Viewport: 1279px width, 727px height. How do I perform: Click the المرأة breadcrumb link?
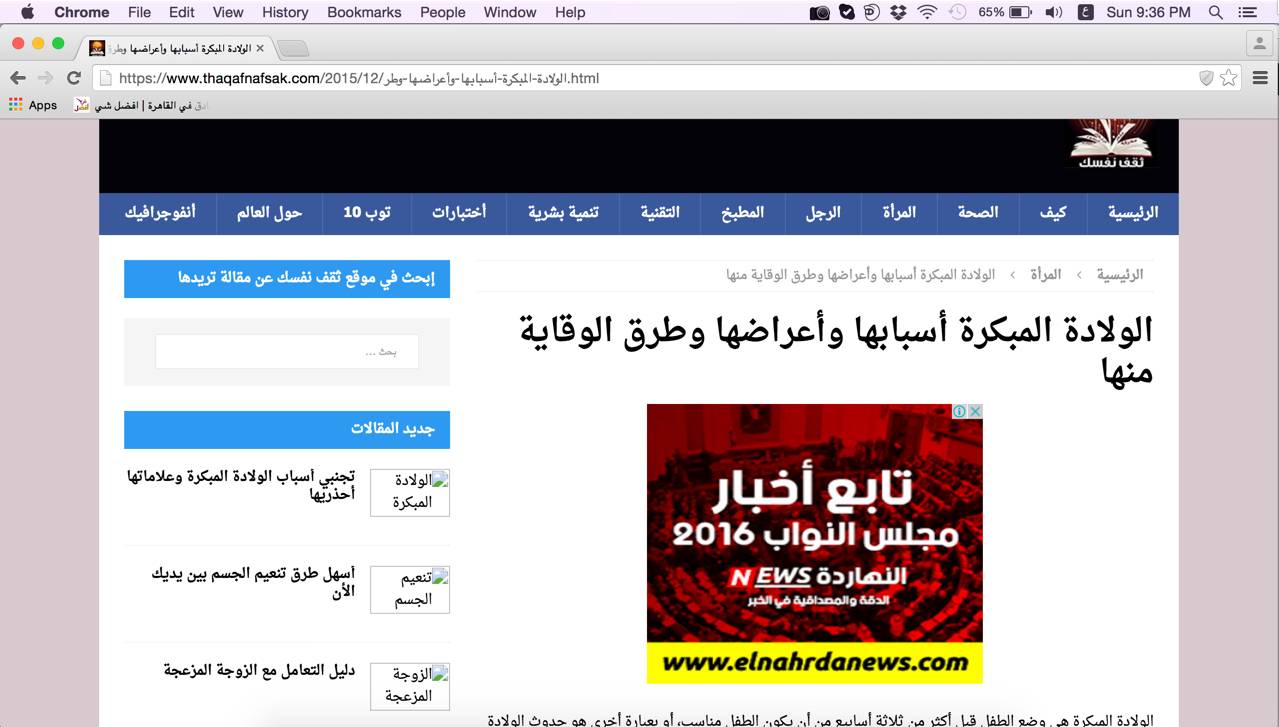[1046, 274]
